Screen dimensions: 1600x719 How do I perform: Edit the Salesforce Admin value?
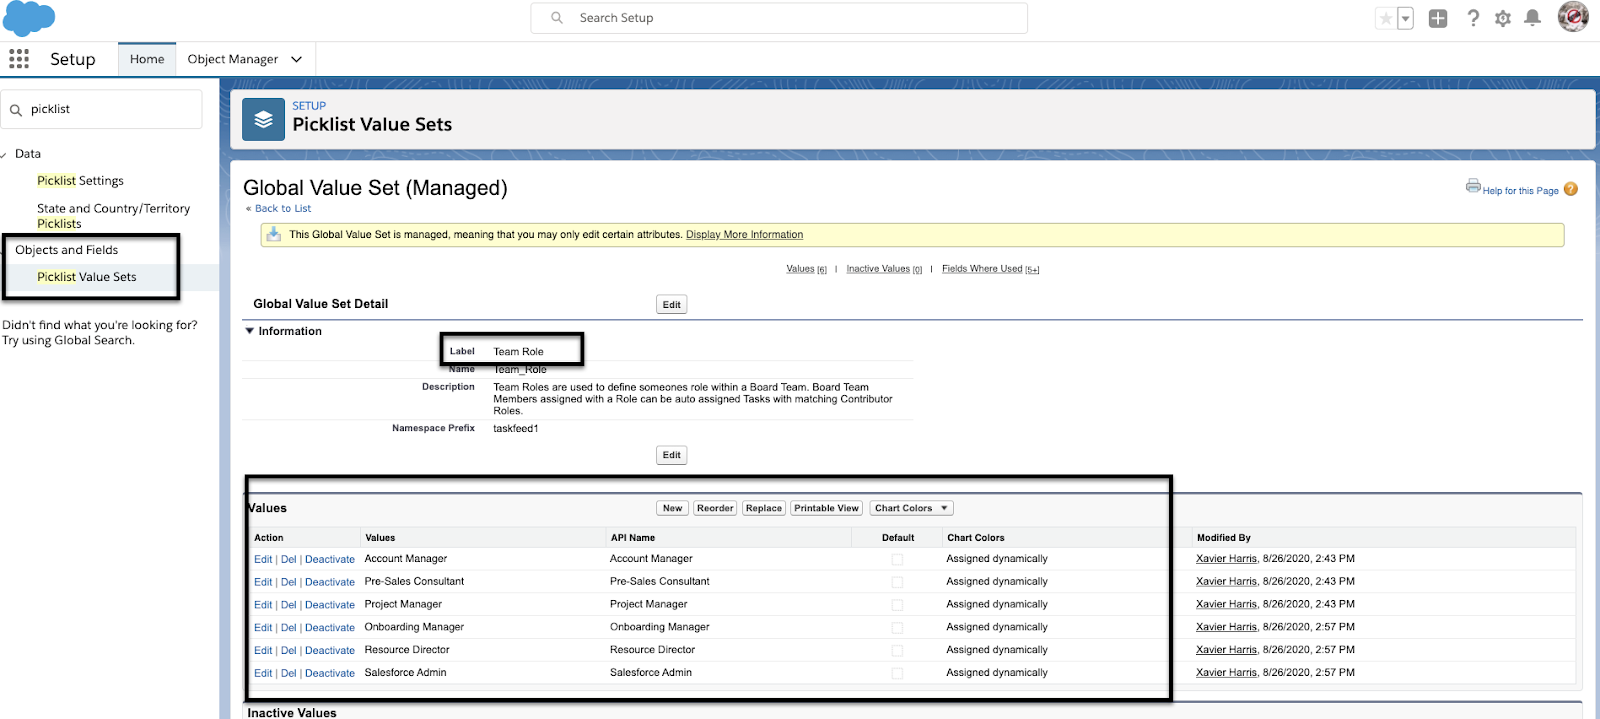pyautogui.click(x=263, y=674)
